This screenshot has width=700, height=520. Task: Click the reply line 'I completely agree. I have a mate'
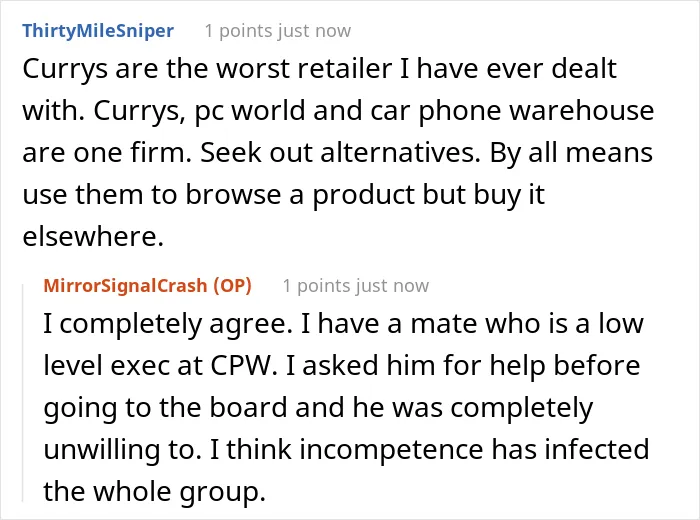[343, 324]
